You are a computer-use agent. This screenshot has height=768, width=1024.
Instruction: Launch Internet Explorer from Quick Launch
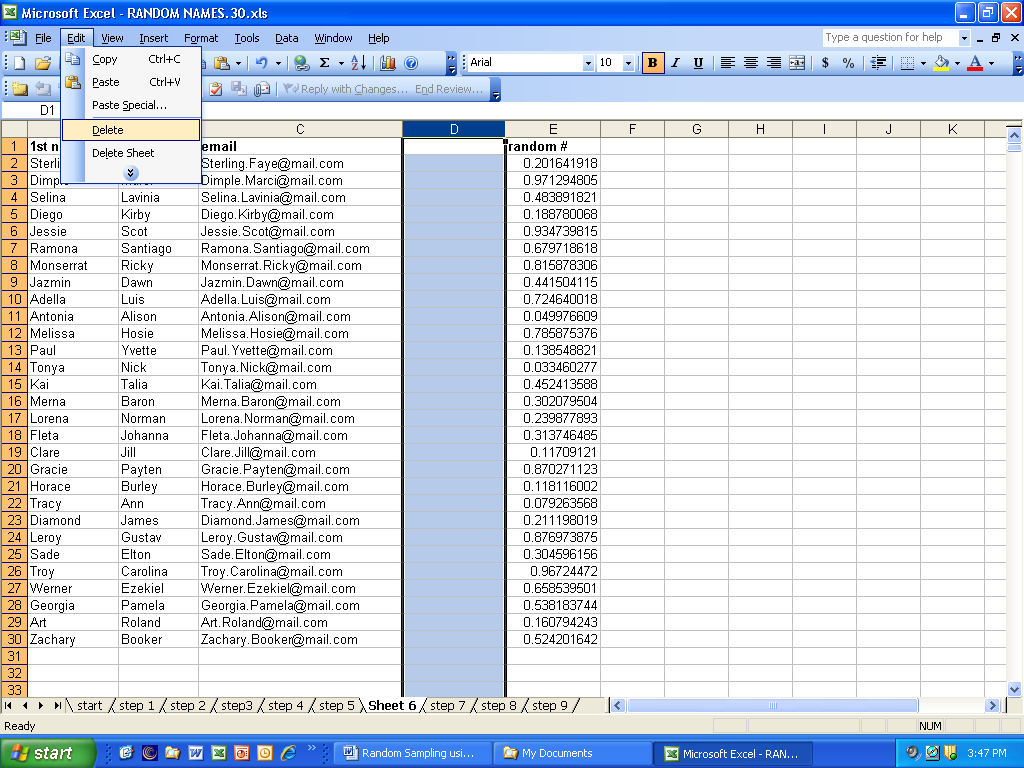click(x=288, y=753)
